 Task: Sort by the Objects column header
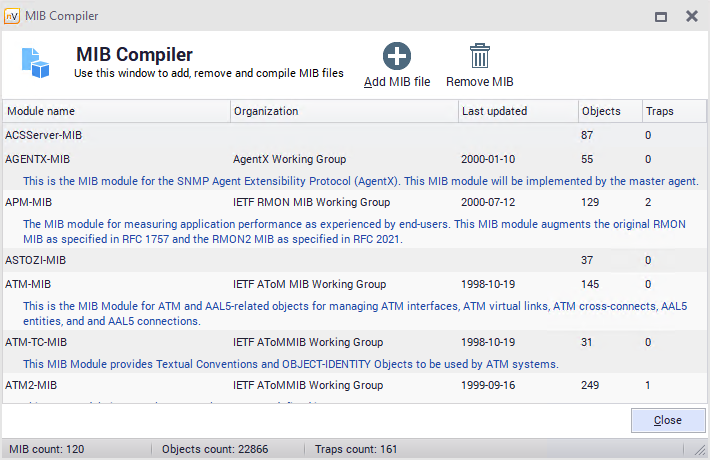[x=609, y=111]
